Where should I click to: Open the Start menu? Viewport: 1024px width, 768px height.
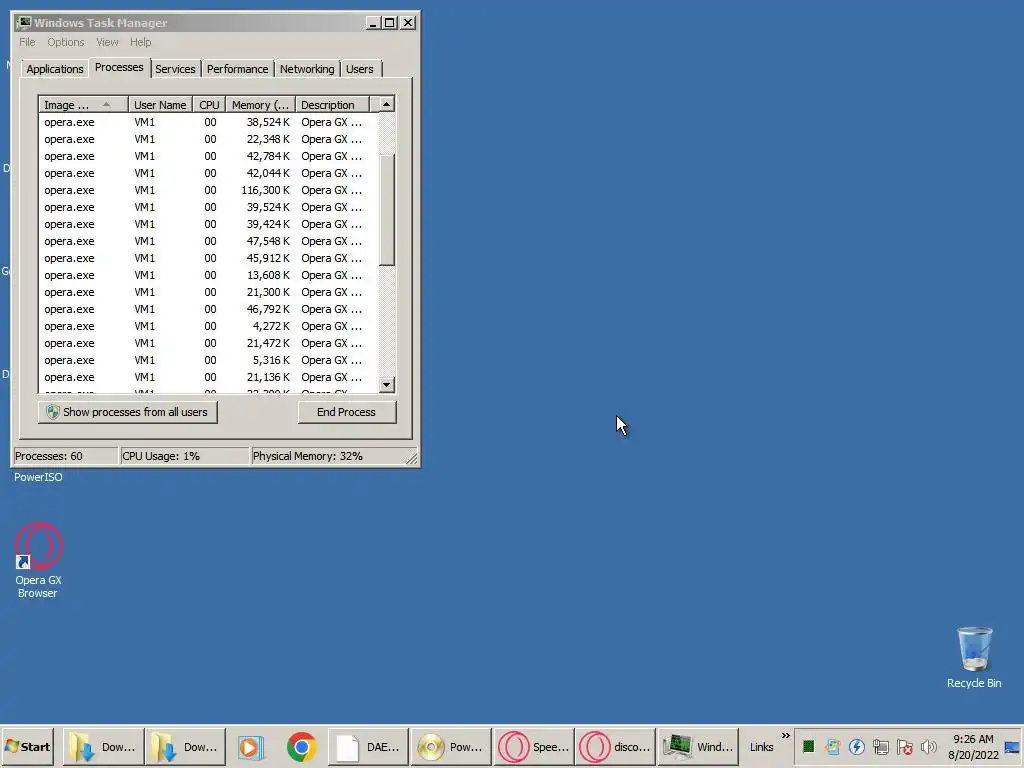coord(27,747)
